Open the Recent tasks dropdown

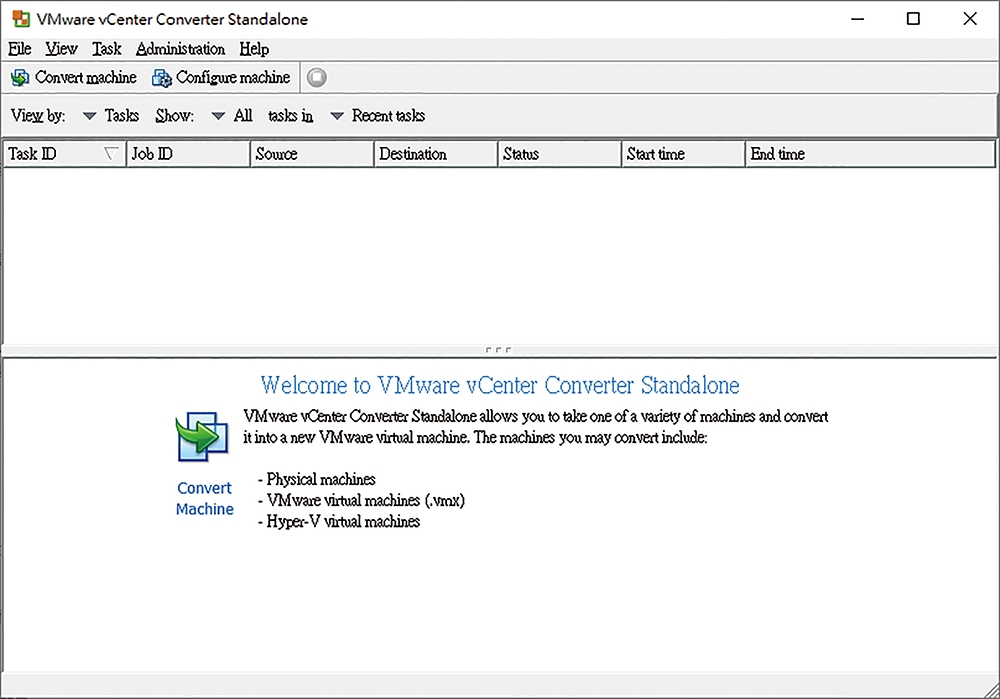(337, 116)
